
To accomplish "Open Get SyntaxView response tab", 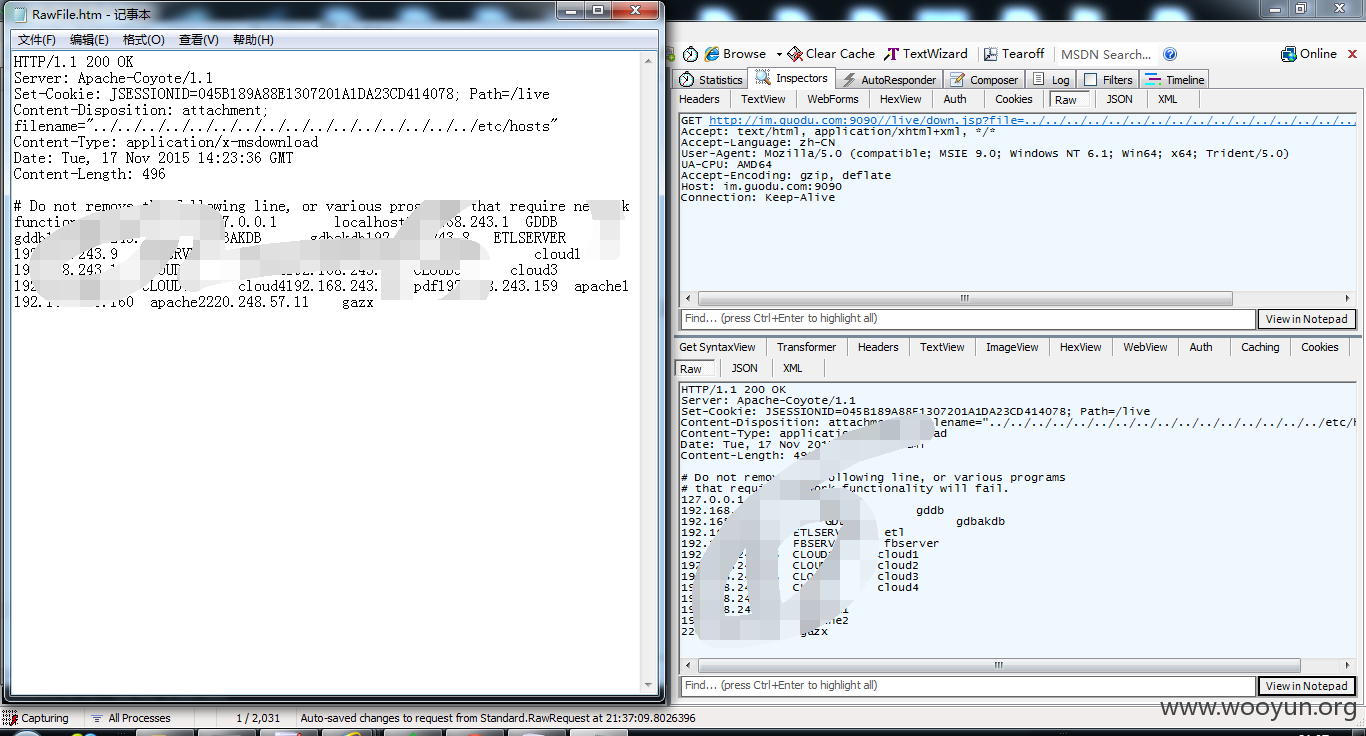I will tap(717, 347).
